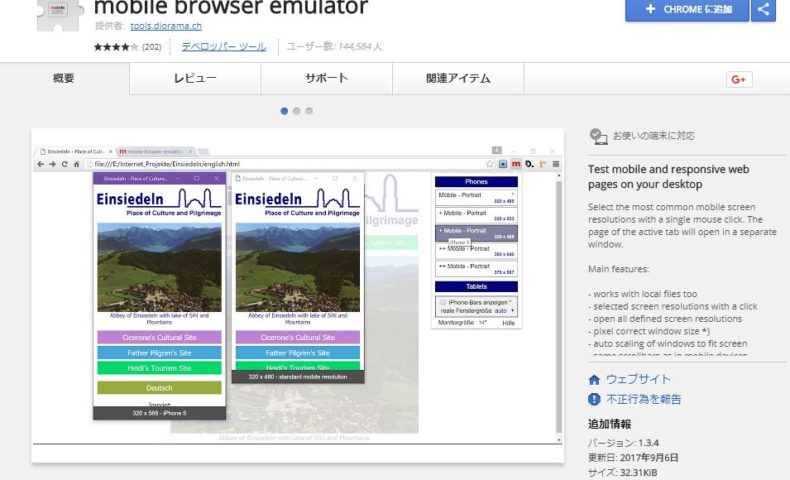The height and width of the screenshot is (480, 790).
Task: Choose Mobile - Portrait 320 x 533 option
Action: 476,216
